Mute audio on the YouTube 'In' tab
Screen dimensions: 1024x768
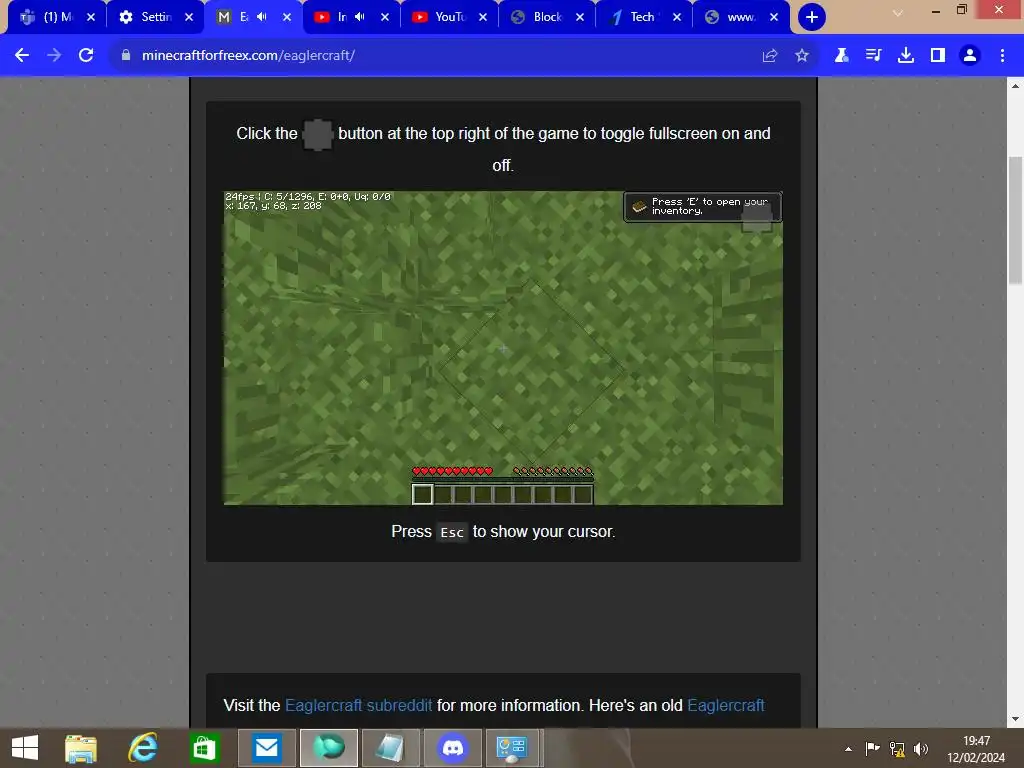[360, 17]
